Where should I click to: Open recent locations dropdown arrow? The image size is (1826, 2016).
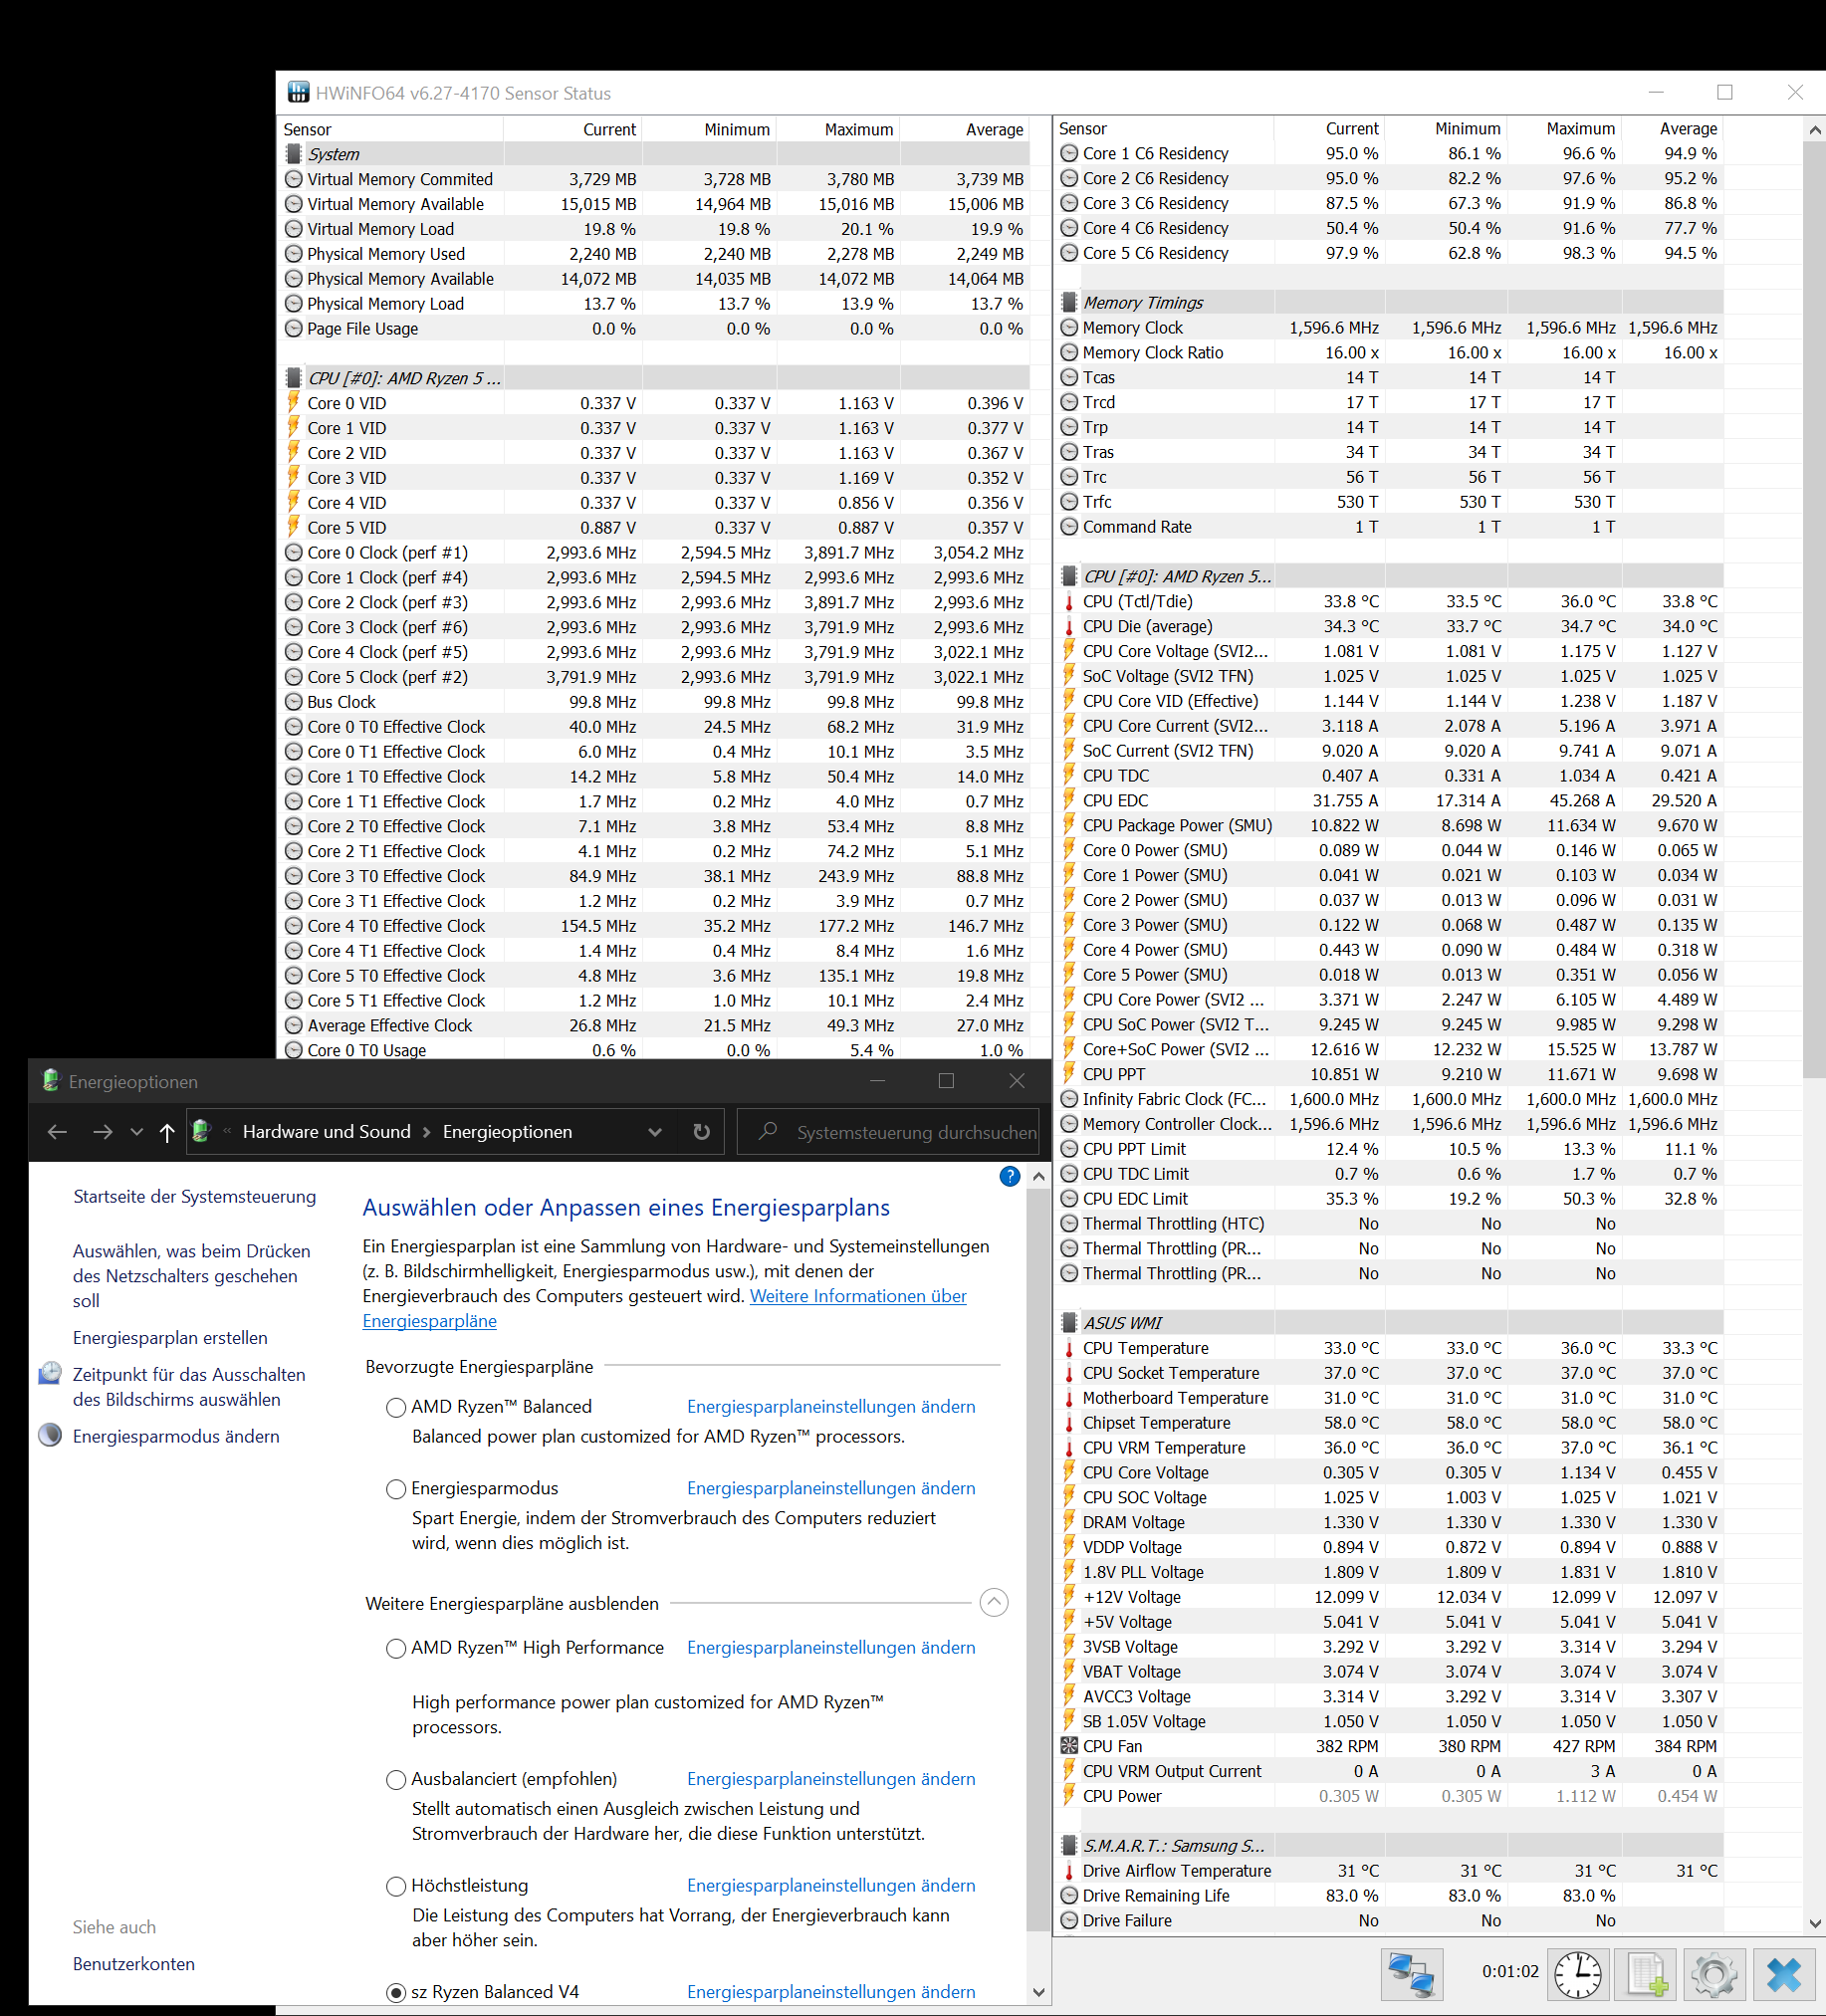tap(136, 1132)
